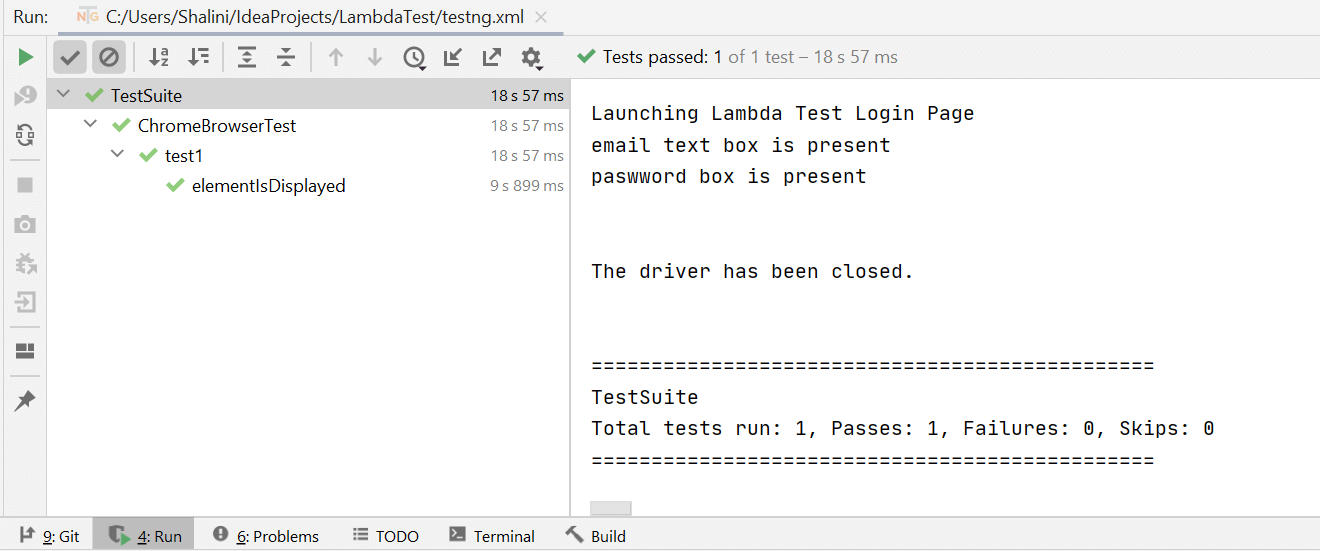Sort tests alphabetically
Image resolution: width=1320 pixels, height=551 pixels.
pyautogui.click(x=159, y=57)
